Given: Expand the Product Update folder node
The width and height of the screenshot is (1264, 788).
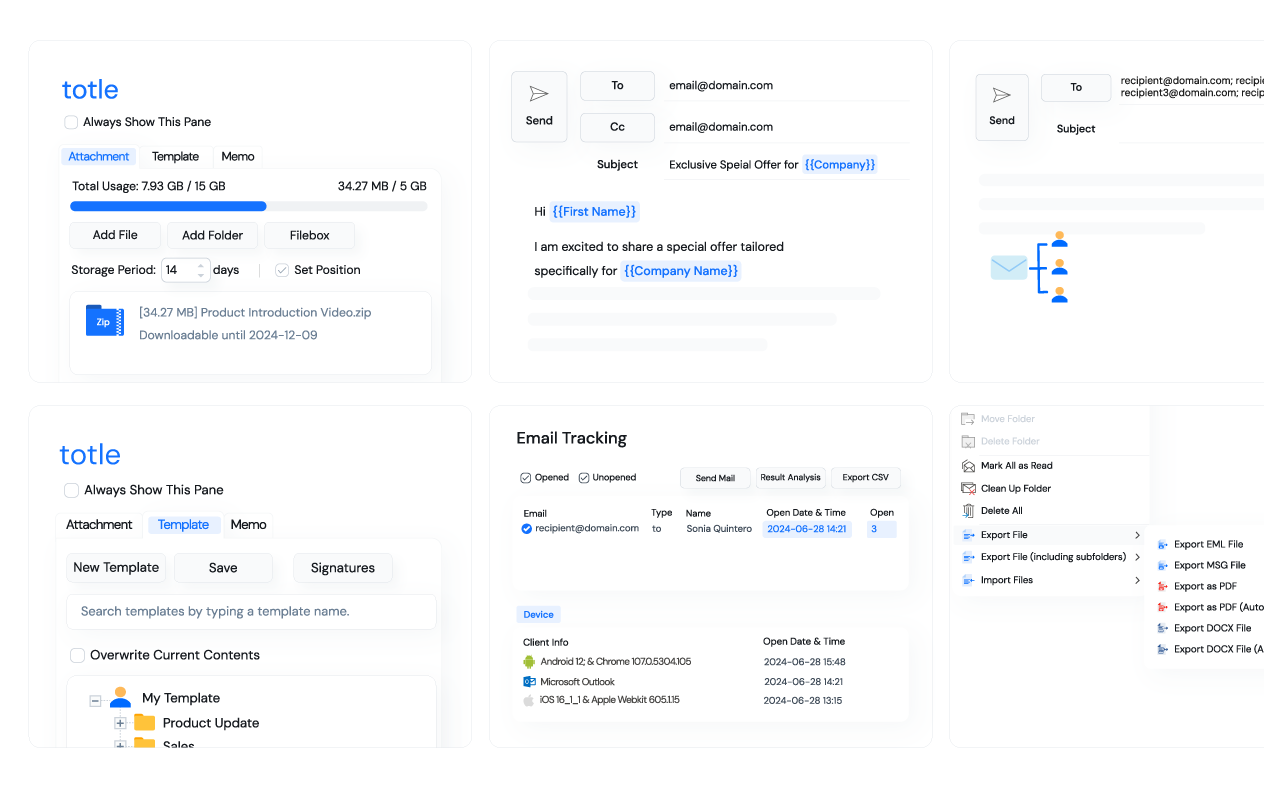Looking at the screenshot, I should [x=119, y=723].
